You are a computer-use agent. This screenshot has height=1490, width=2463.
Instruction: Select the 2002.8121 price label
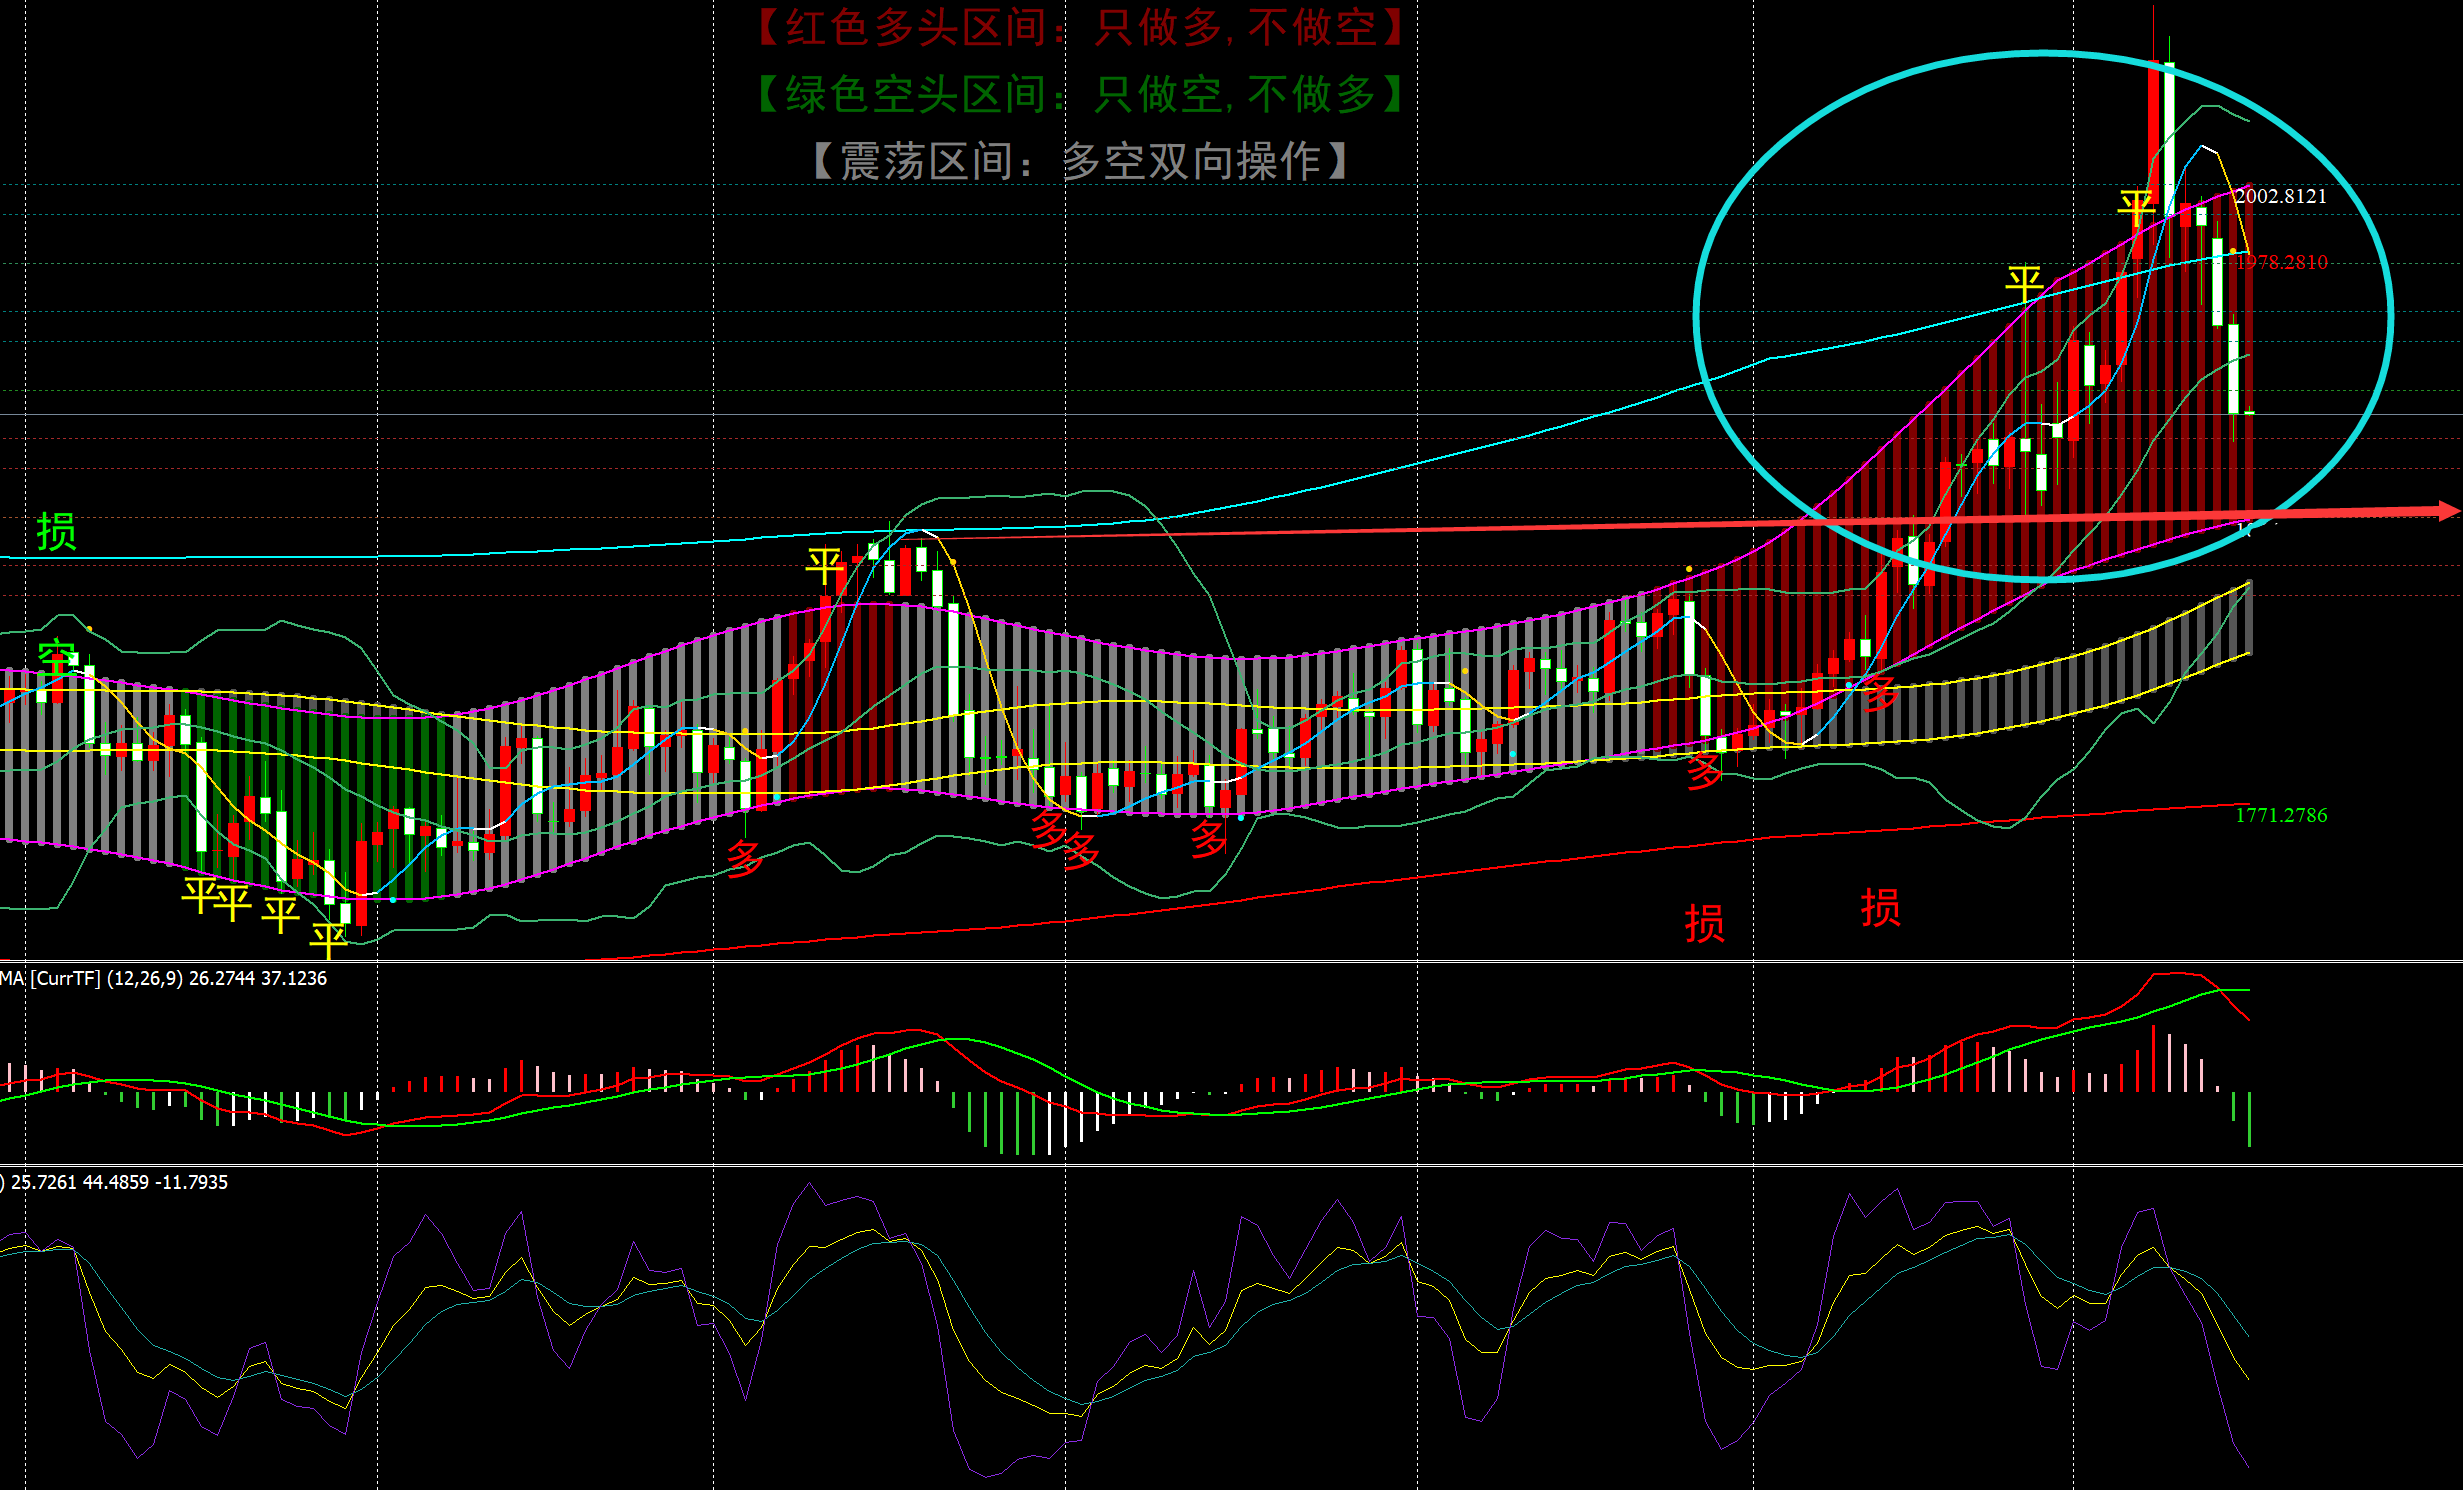[2280, 196]
